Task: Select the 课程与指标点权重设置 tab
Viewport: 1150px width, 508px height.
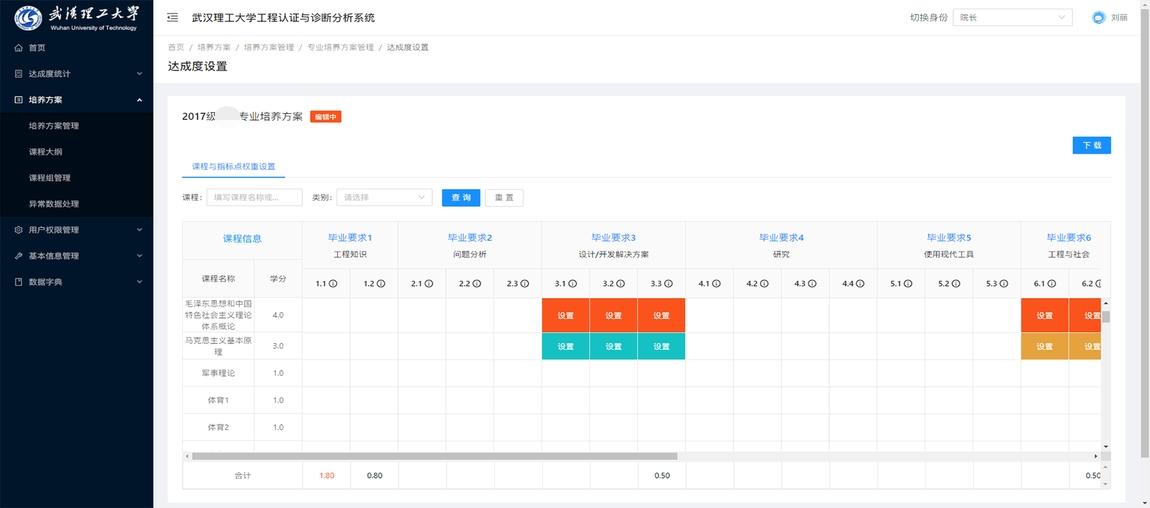Action: [233, 166]
